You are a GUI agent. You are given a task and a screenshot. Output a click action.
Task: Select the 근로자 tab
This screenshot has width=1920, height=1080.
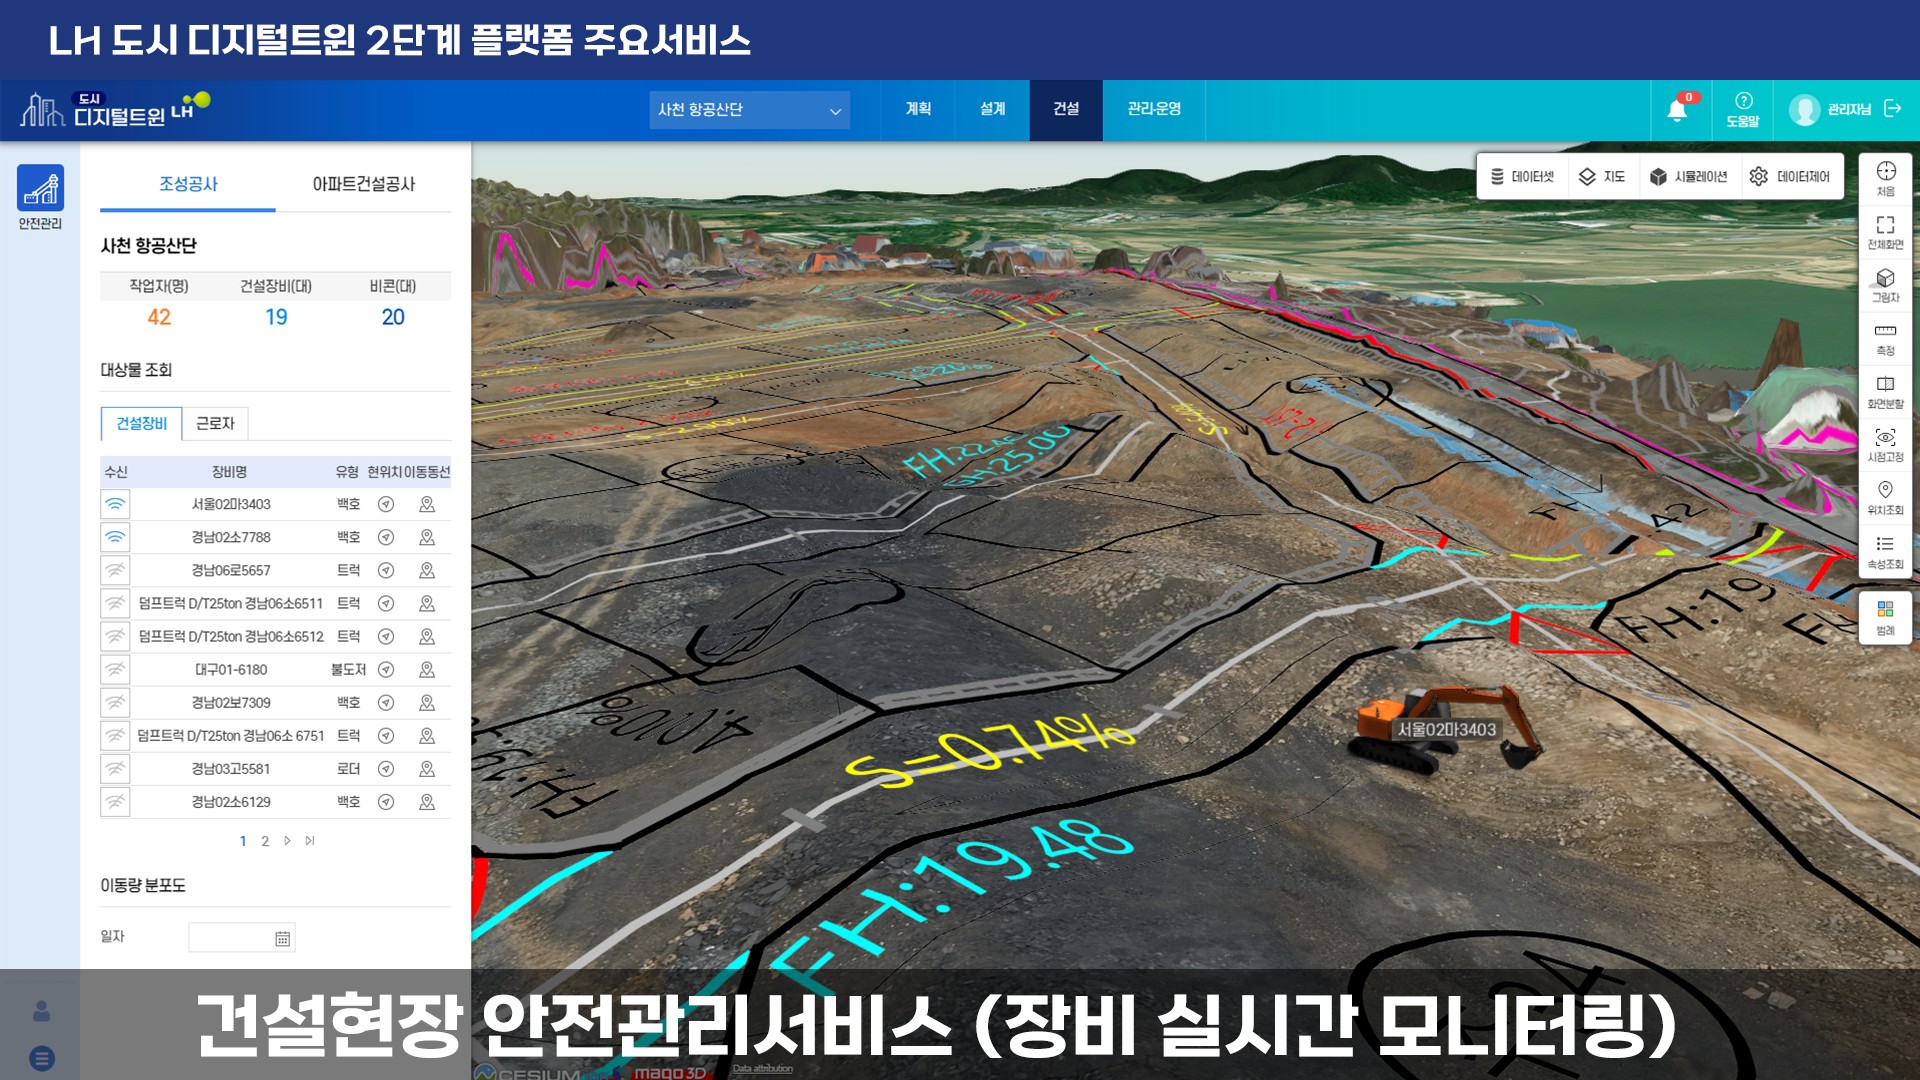(215, 424)
